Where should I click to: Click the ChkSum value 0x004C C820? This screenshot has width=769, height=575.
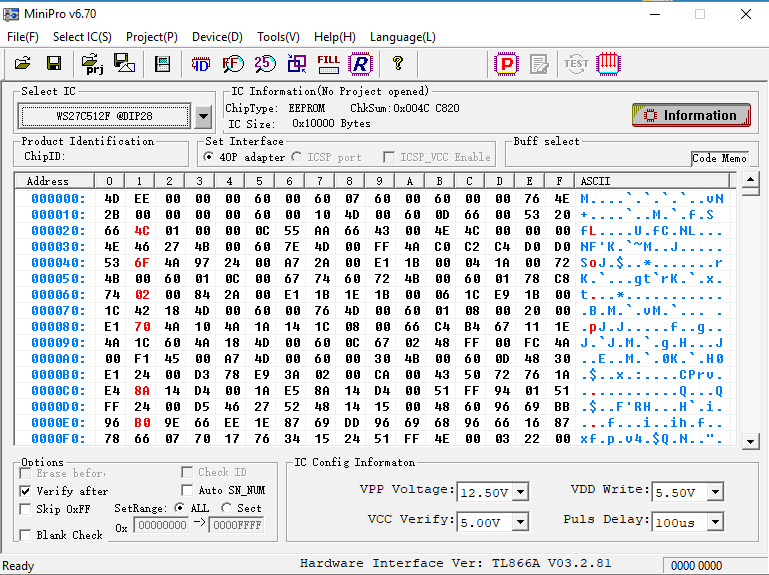[426, 108]
